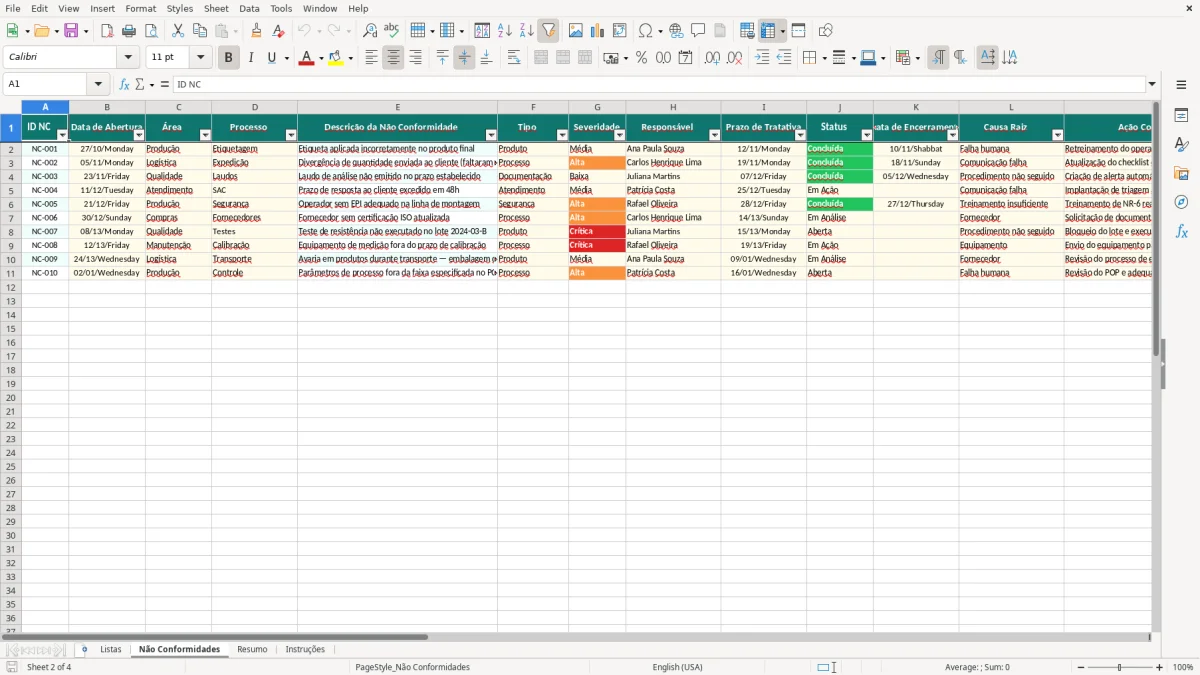The height and width of the screenshot is (675, 1200).
Task: Open Print Preview via toolbar icon
Action: [151, 31]
